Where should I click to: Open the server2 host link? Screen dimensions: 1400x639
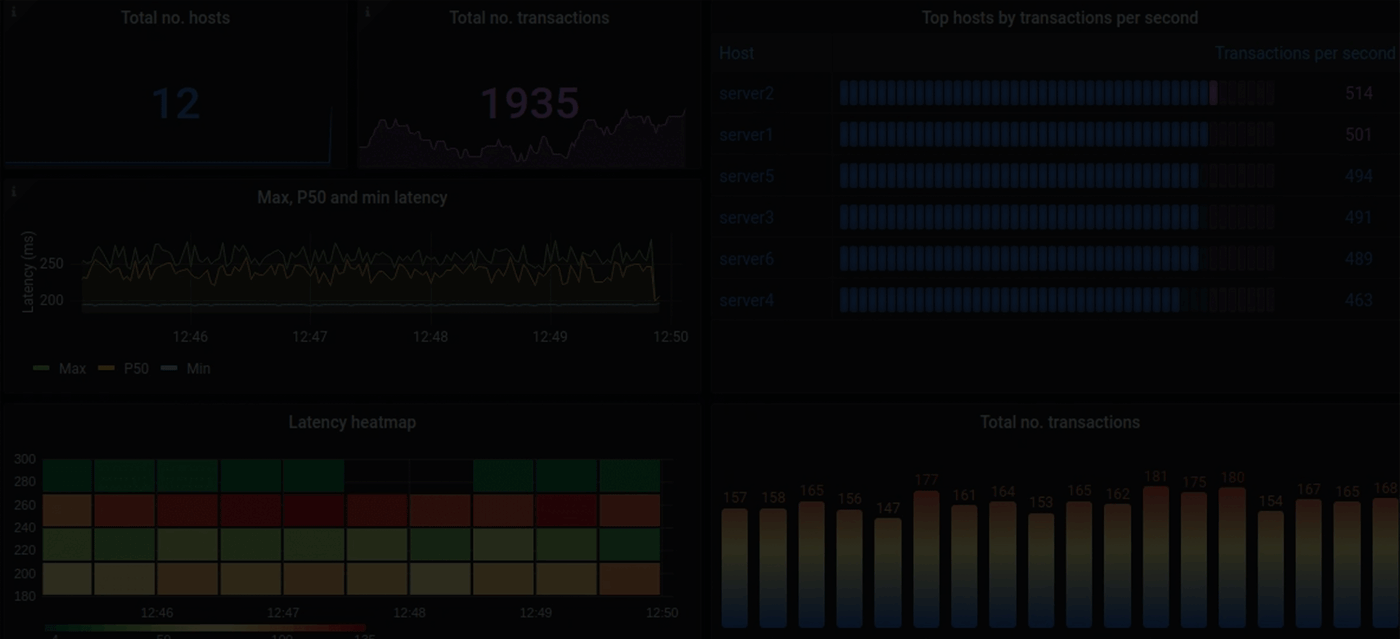(746, 94)
